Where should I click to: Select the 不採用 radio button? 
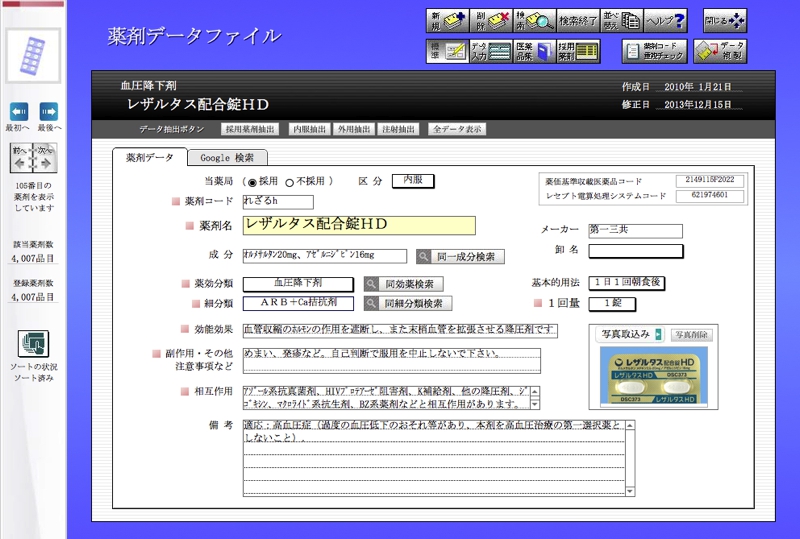point(289,182)
